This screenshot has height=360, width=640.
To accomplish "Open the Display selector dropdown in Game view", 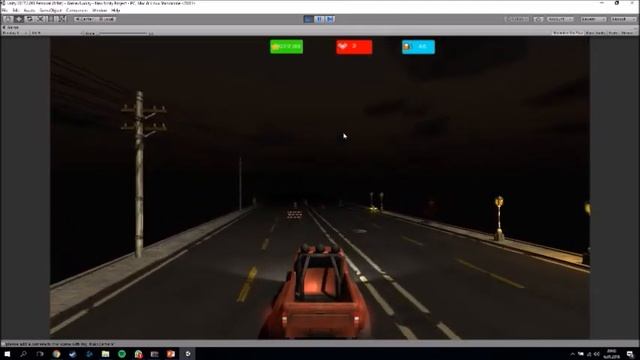I will 15,33.
